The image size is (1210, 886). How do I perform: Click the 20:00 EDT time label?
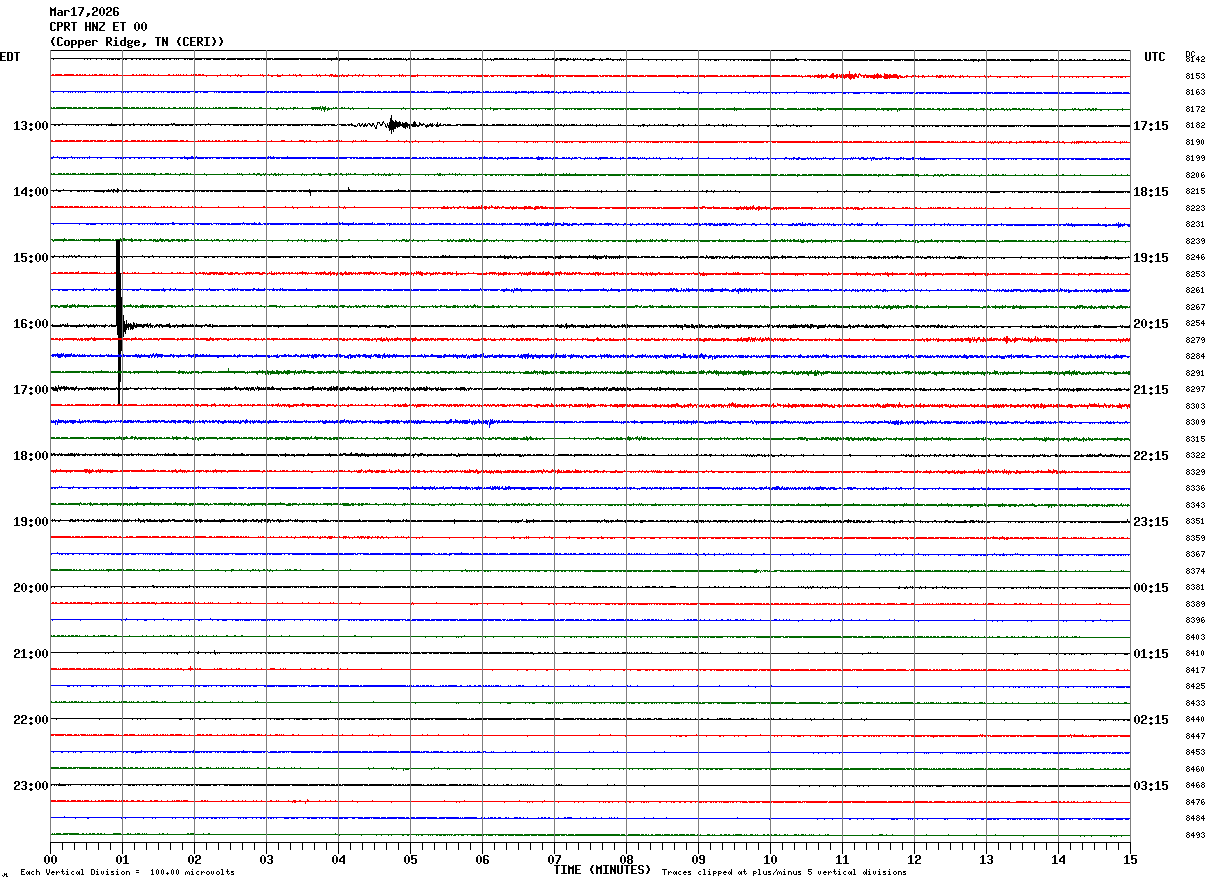coord(30,588)
